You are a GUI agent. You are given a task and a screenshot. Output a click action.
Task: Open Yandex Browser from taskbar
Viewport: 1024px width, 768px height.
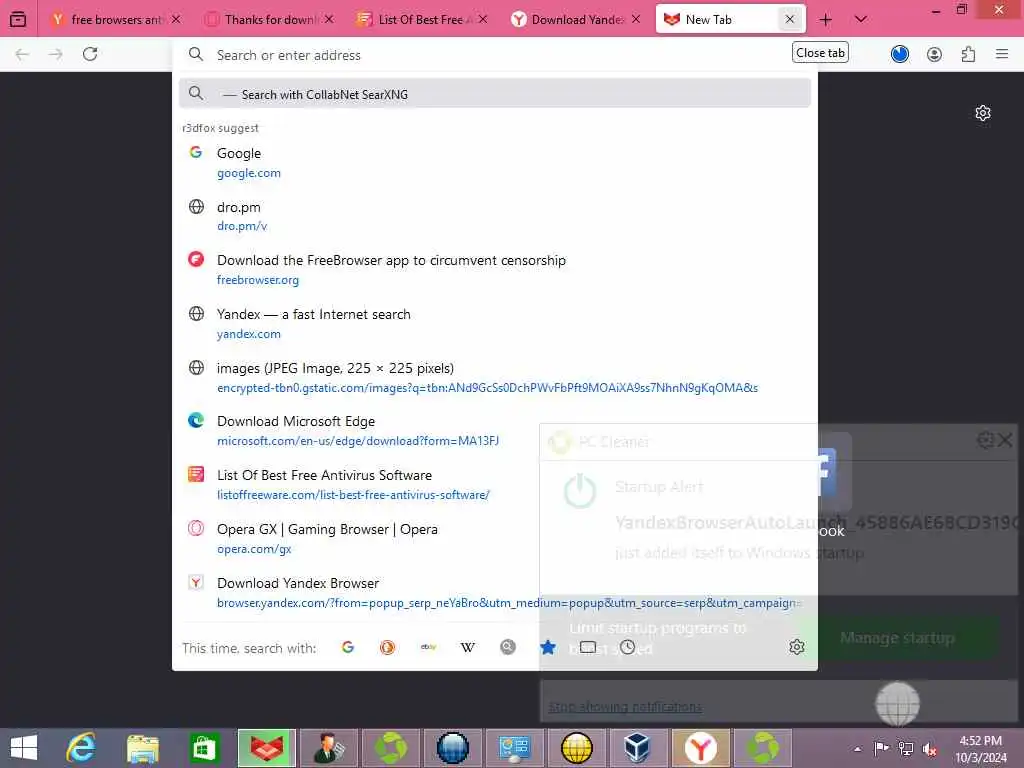pyautogui.click(x=701, y=748)
